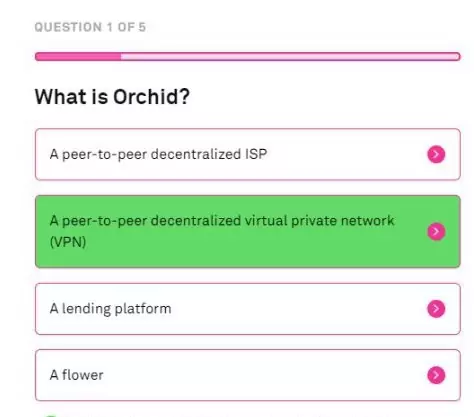The image size is (474, 417).
Task: Click the unfilled light part of the progress bar
Action: [291, 56]
